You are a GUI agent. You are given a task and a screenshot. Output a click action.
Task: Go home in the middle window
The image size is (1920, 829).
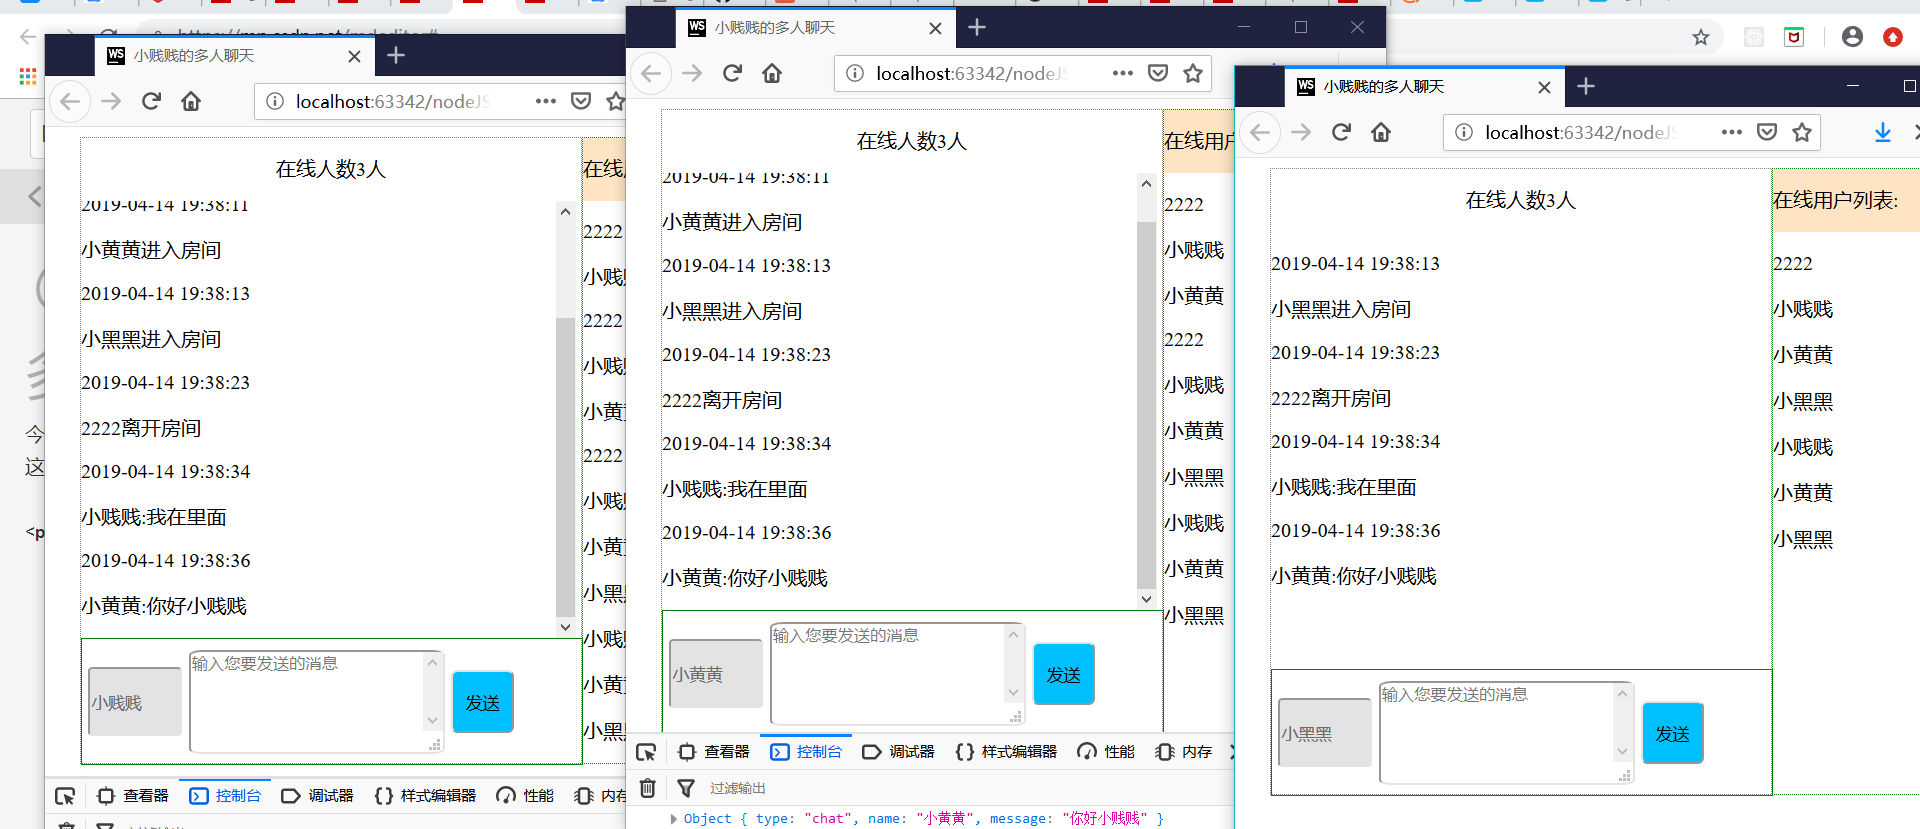pos(772,73)
